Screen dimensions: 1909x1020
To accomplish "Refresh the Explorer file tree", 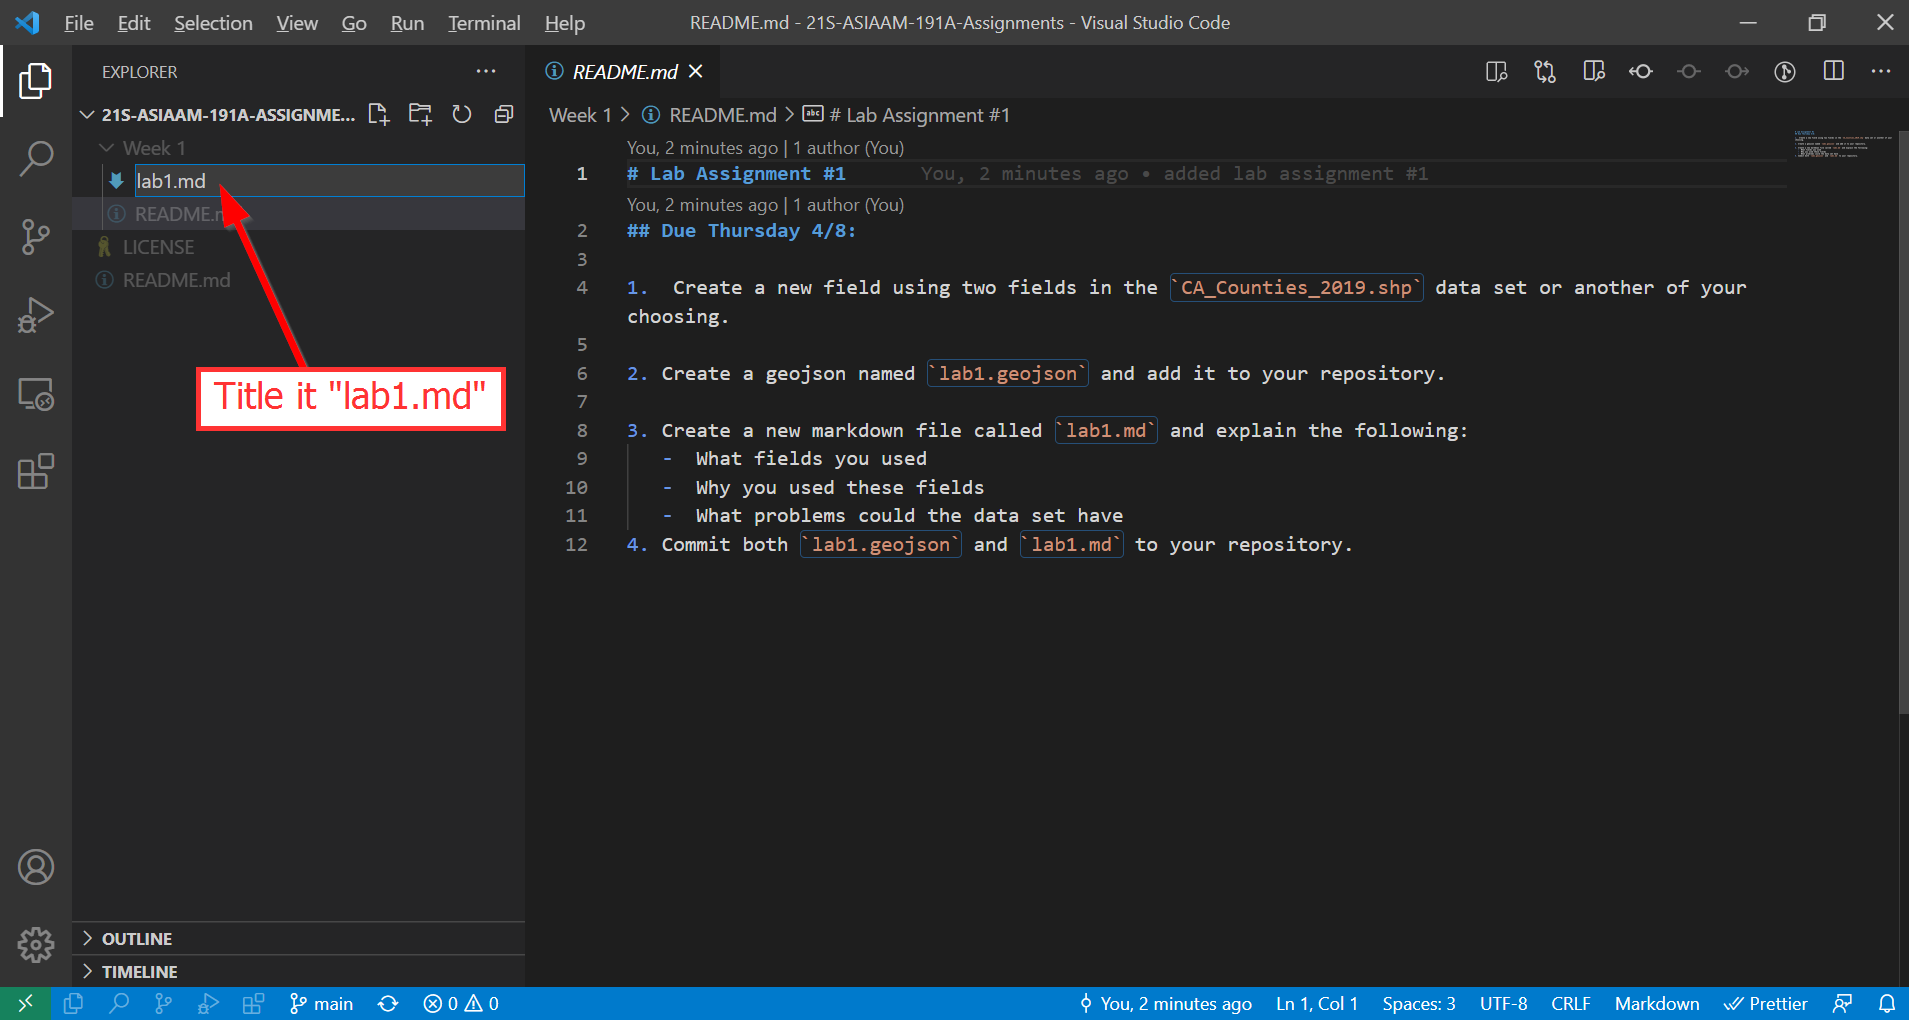I will click(461, 114).
